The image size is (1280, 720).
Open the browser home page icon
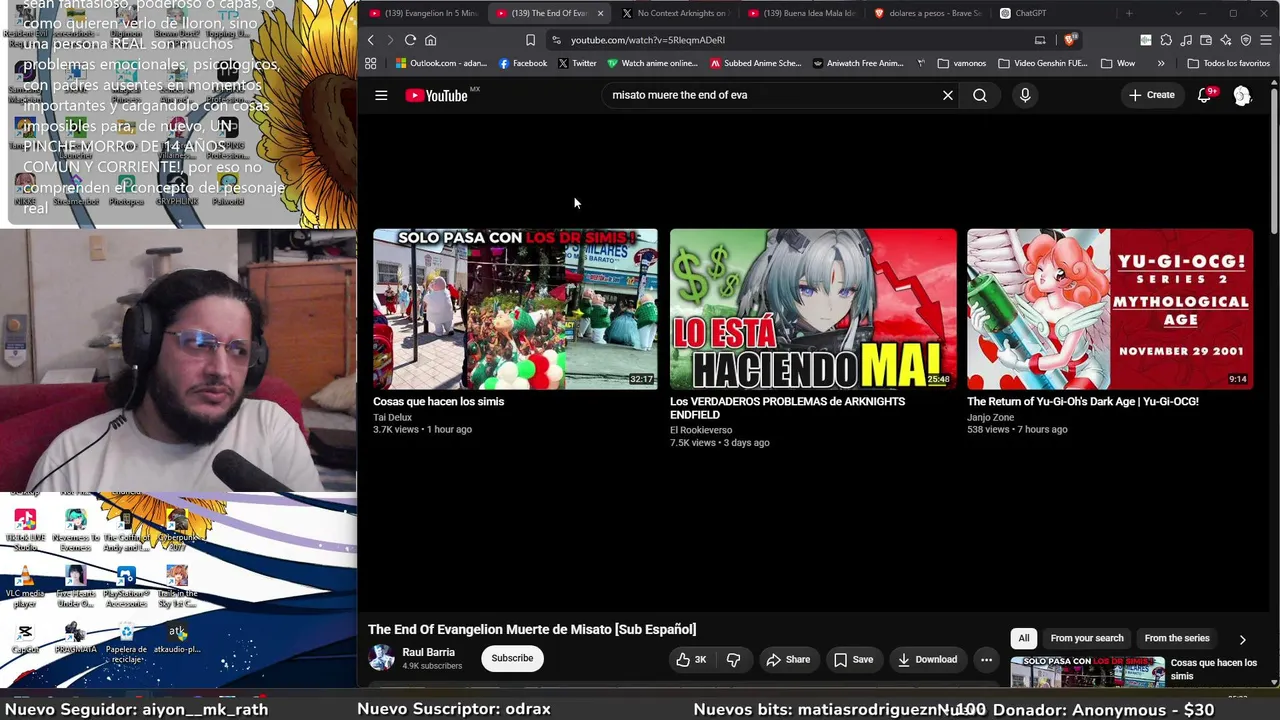[431, 40]
